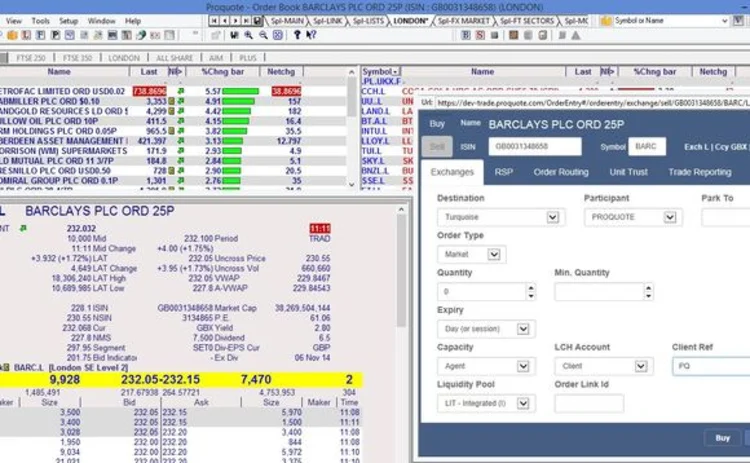Image resolution: width=750 pixels, height=463 pixels.
Task: Click the brown square toolbar icon
Action: [x=514, y=35]
